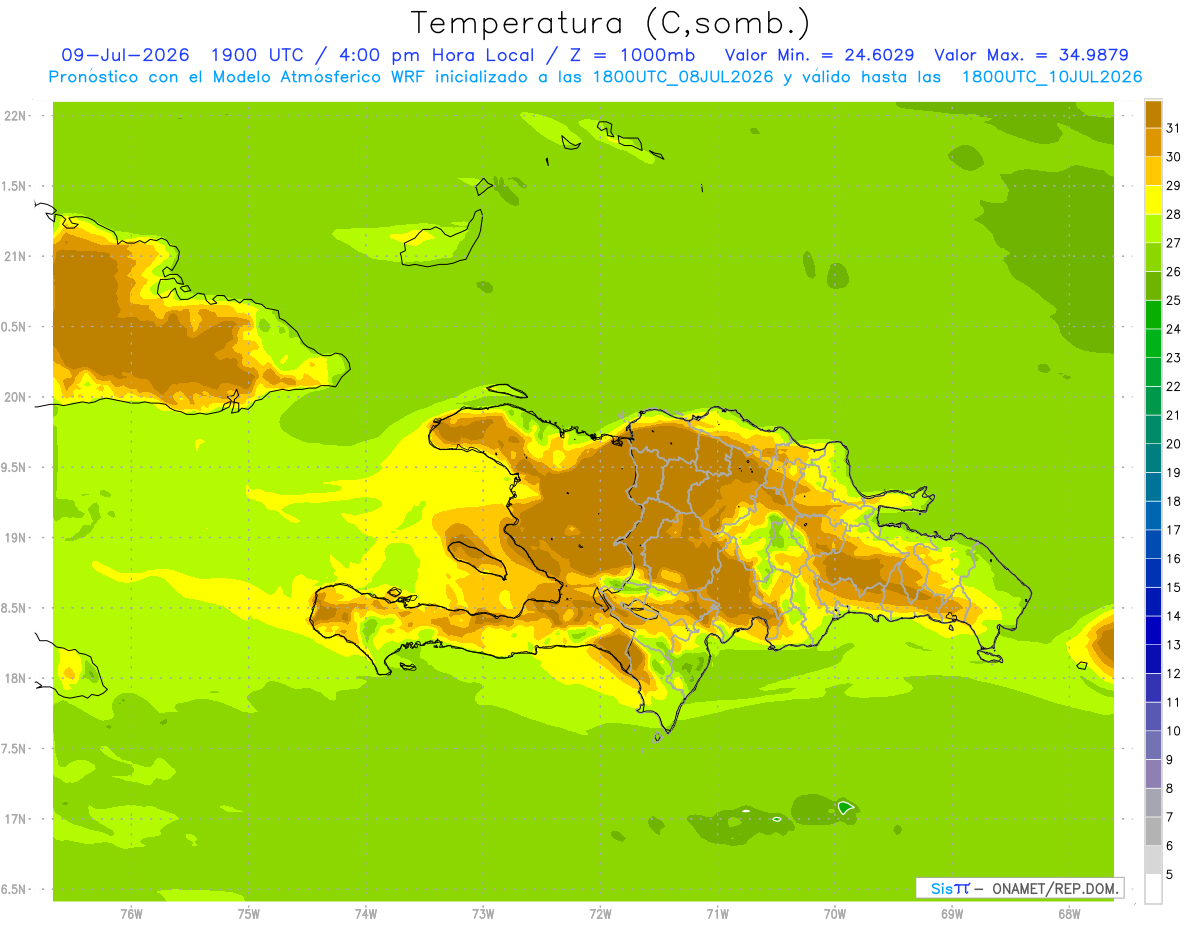Click the '1900 UTC' time text

tap(256, 55)
